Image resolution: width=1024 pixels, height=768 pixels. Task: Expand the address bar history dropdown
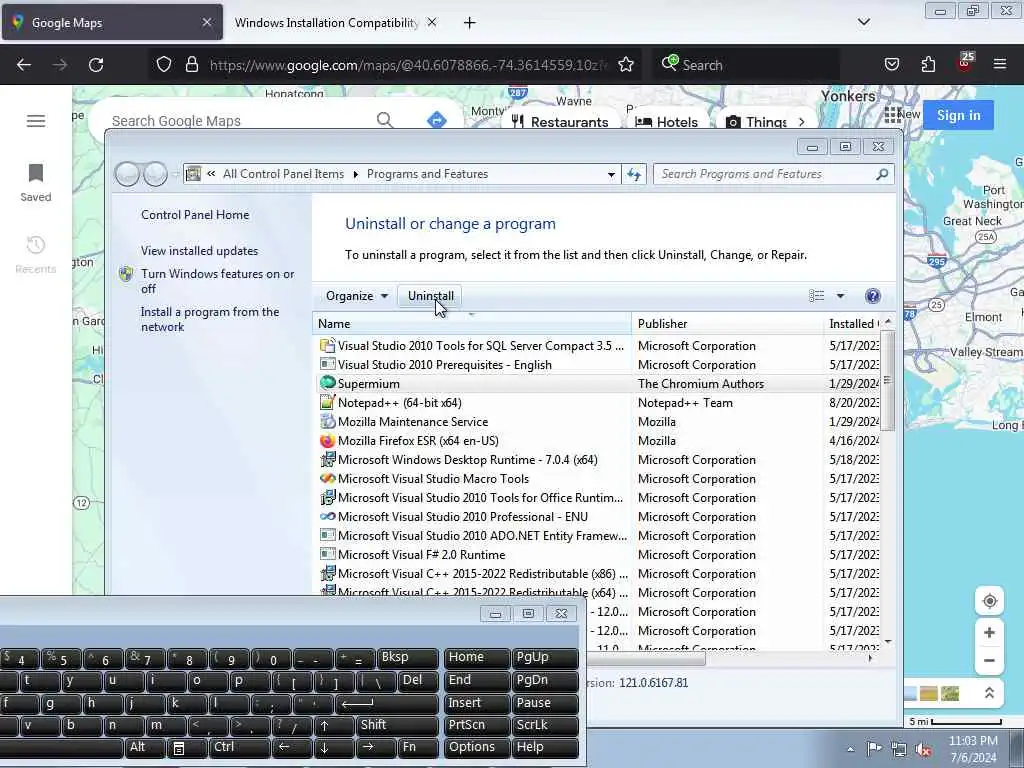pos(611,174)
